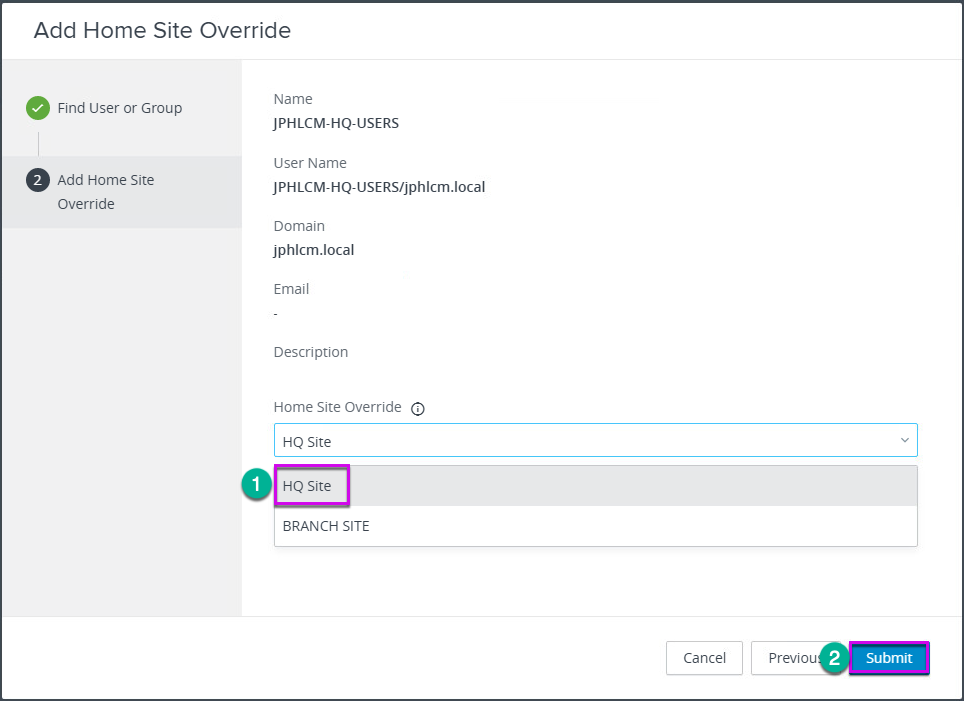Click the jphlcm.local domain value
This screenshot has height=701, width=964.
click(x=314, y=250)
